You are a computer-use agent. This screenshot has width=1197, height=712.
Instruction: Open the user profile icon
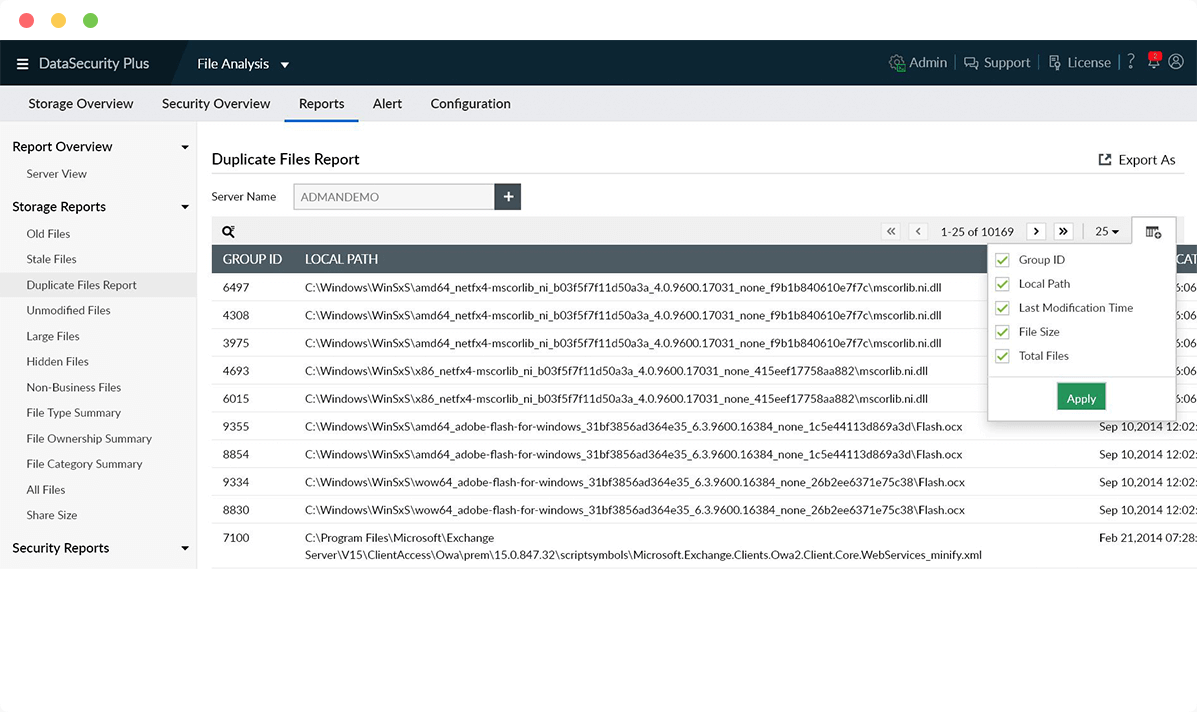click(x=1176, y=62)
